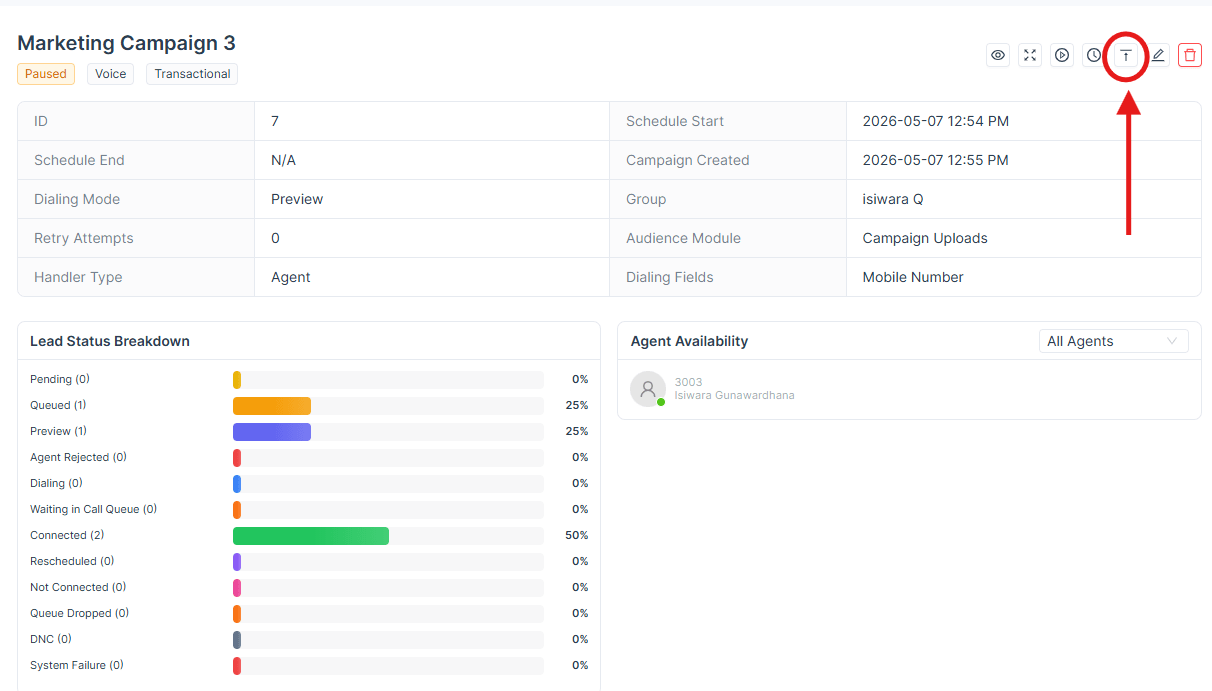Click the Queued orange progress bar
Image resolution: width=1212 pixels, height=691 pixels.
click(x=272, y=405)
